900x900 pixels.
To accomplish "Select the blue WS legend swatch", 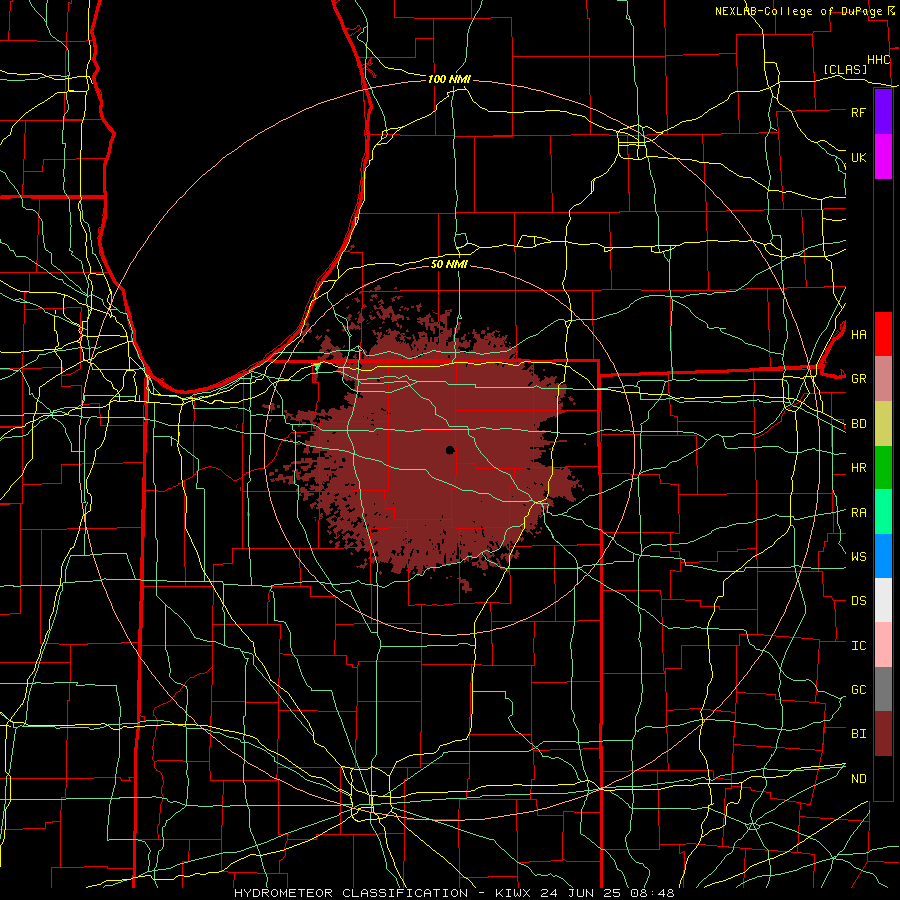I will click(883, 556).
